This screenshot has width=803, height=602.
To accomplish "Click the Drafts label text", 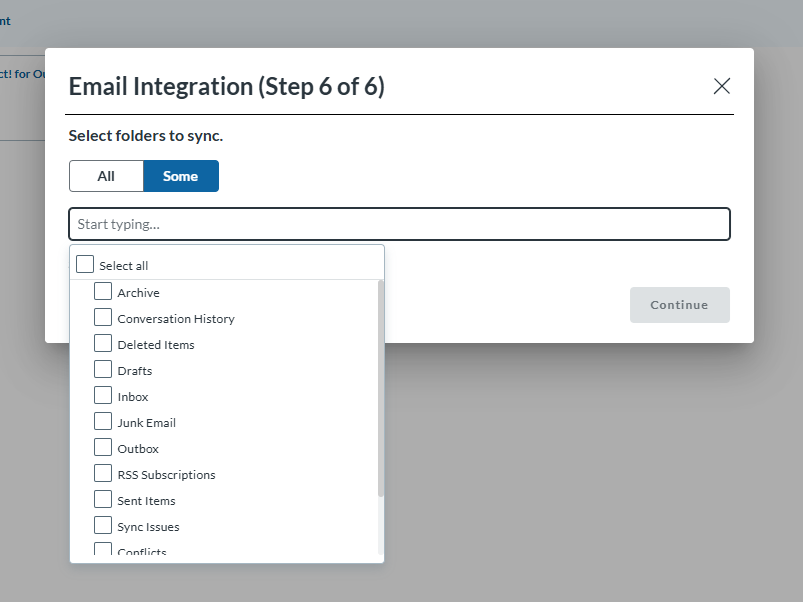I will [x=135, y=371].
